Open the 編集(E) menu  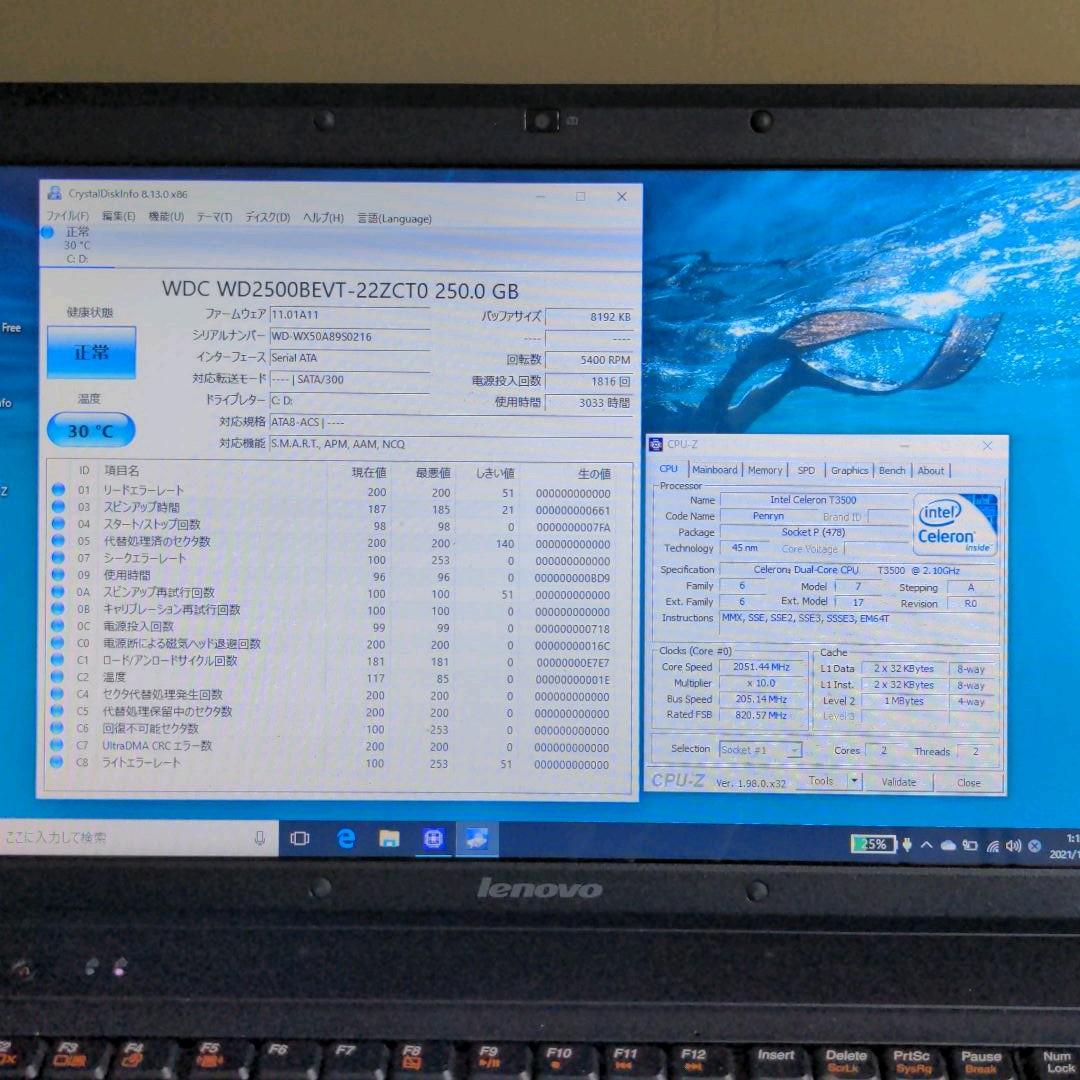[118, 216]
